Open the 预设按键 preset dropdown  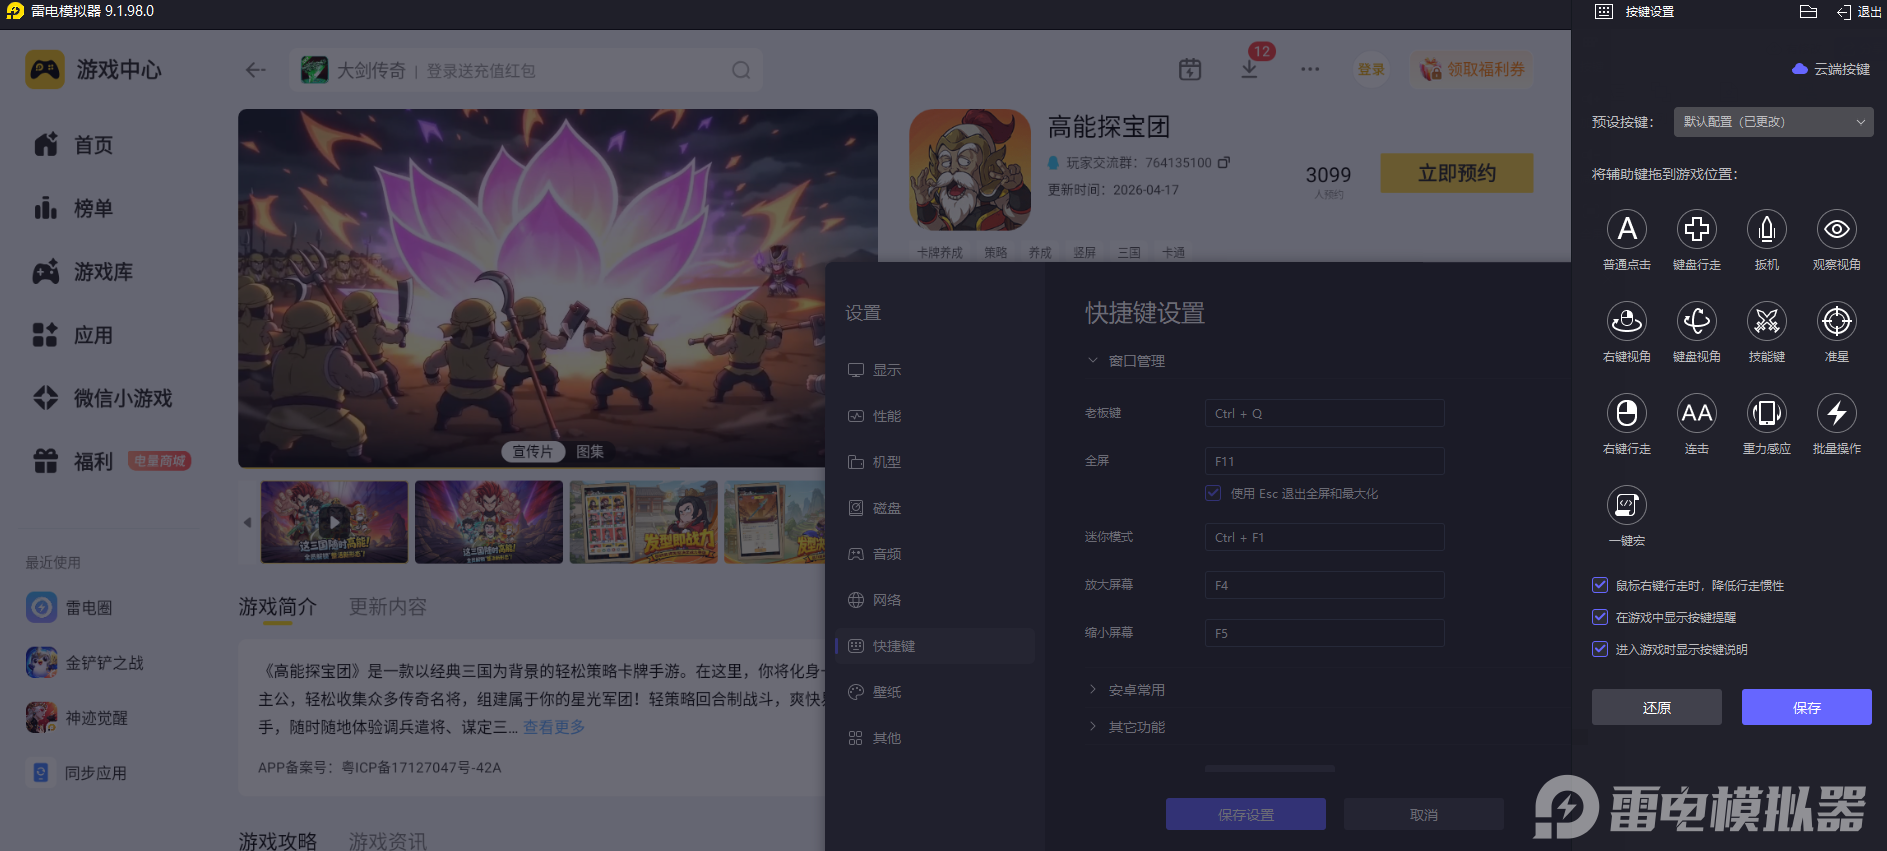[x=1773, y=122]
